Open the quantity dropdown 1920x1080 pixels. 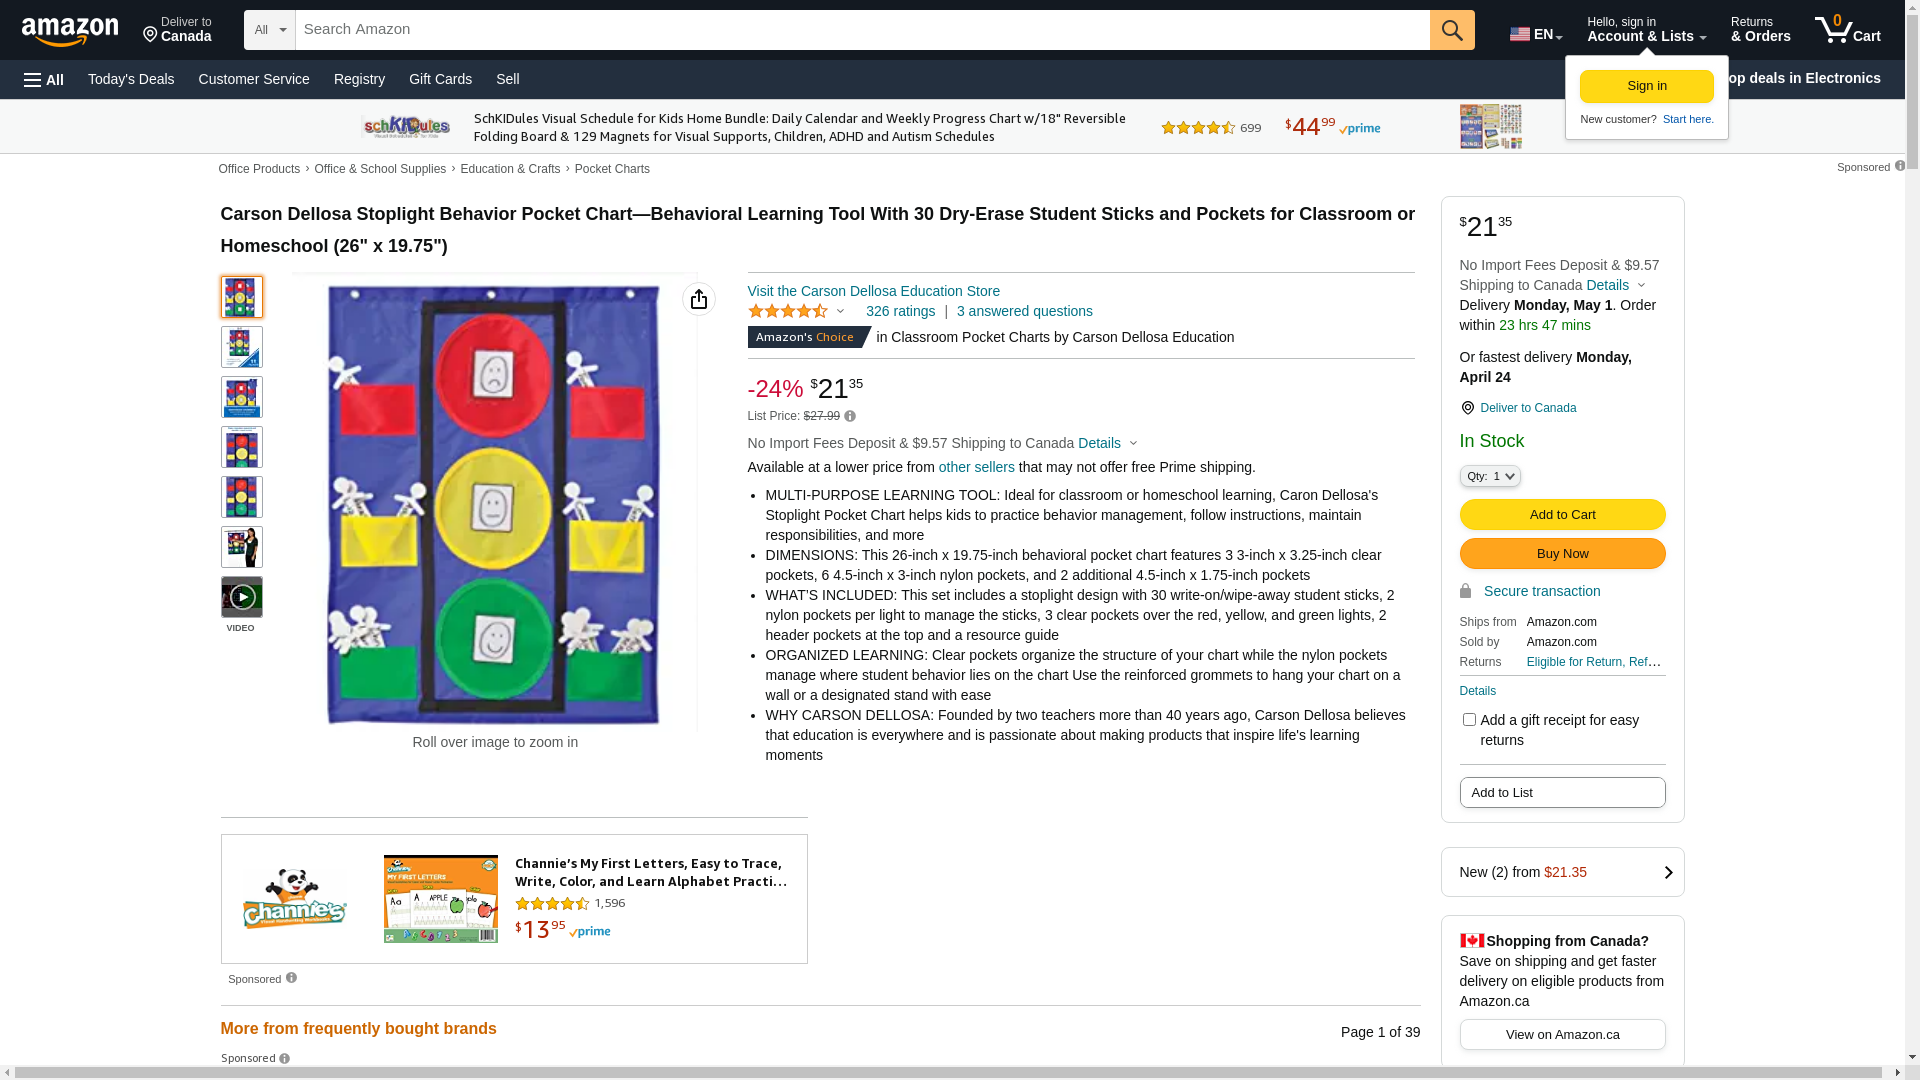click(1490, 477)
